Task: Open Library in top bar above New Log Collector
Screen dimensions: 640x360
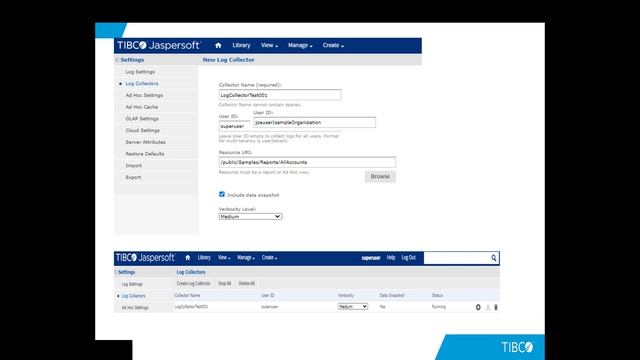Action: pyautogui.click(x=241, y=45)
